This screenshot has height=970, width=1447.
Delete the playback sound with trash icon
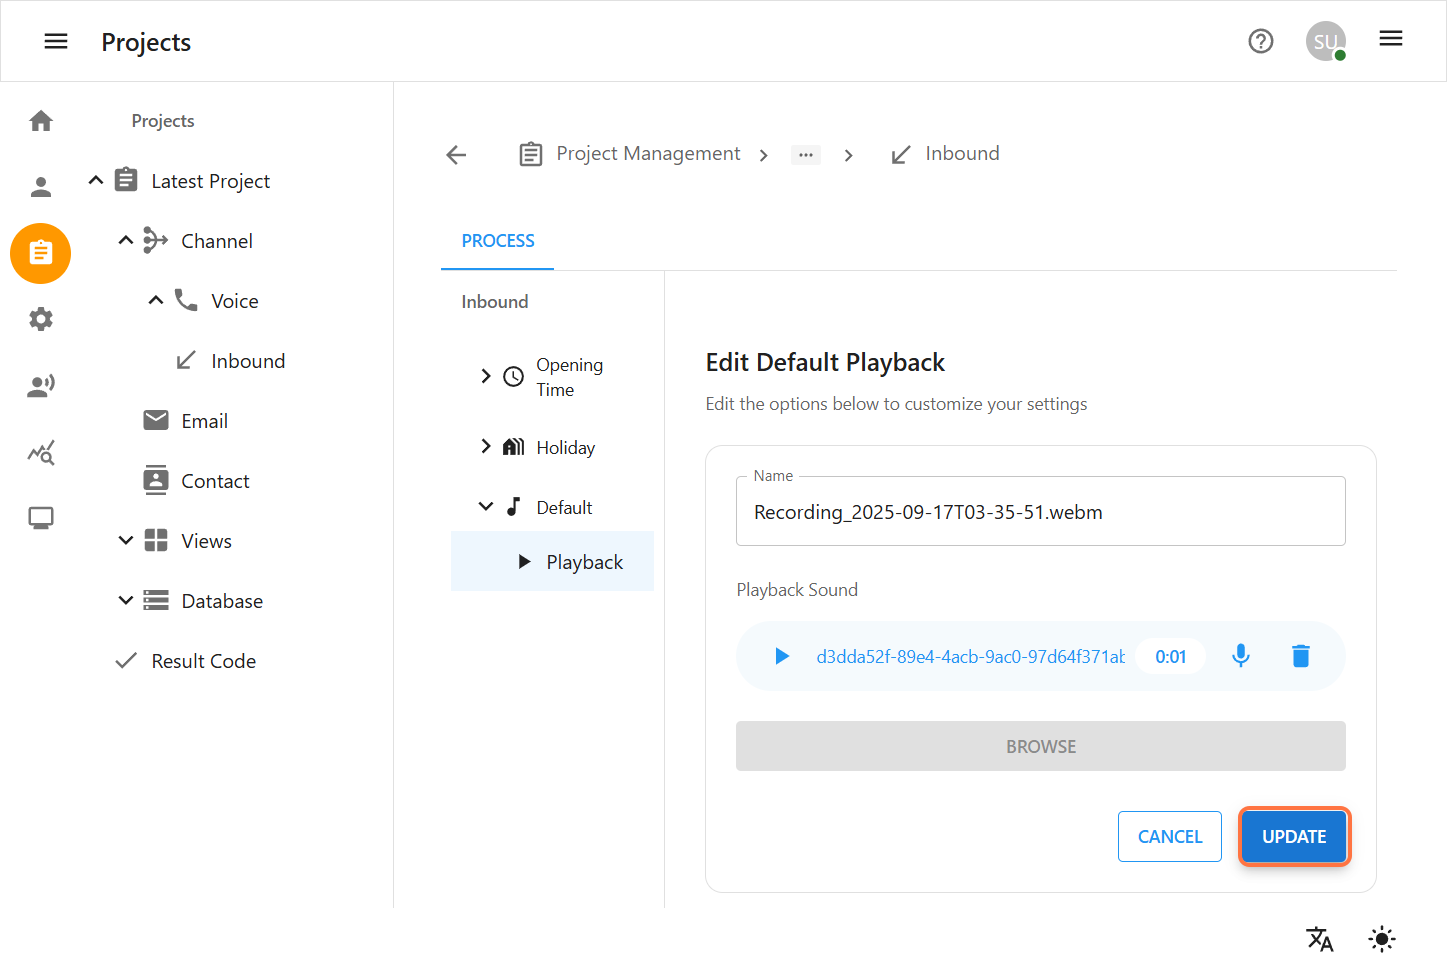click(x=1300, y=656)
